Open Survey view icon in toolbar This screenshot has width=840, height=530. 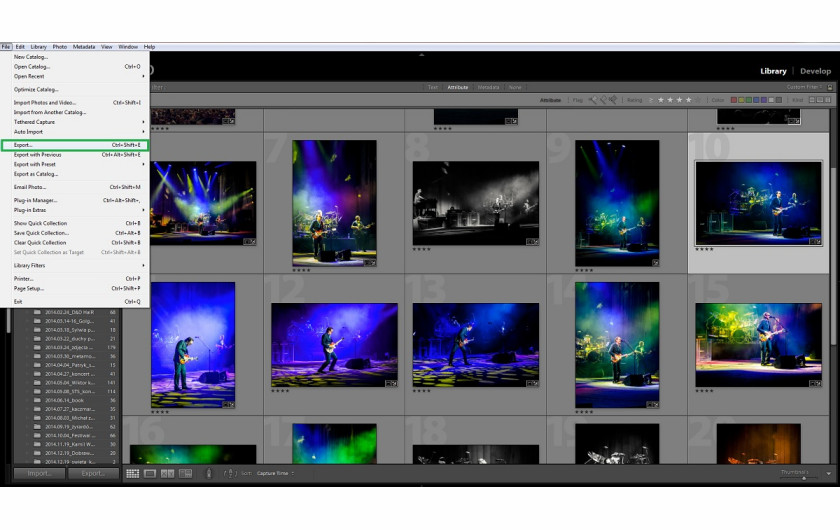coord(185,473)
